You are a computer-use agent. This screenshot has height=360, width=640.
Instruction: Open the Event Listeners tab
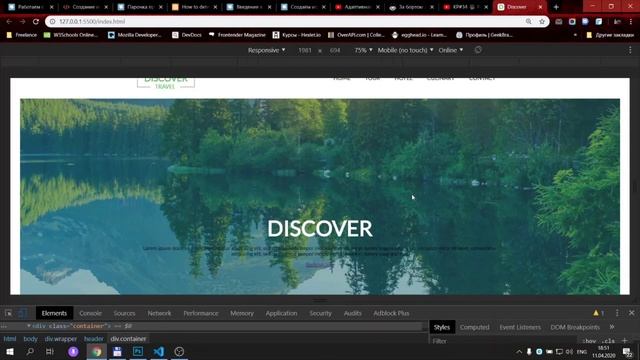click(520, 327)
